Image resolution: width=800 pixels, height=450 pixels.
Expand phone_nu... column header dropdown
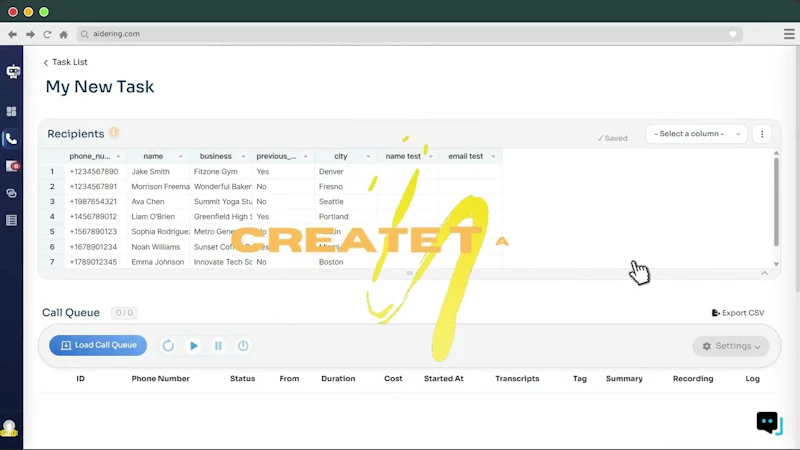(118, 157)
